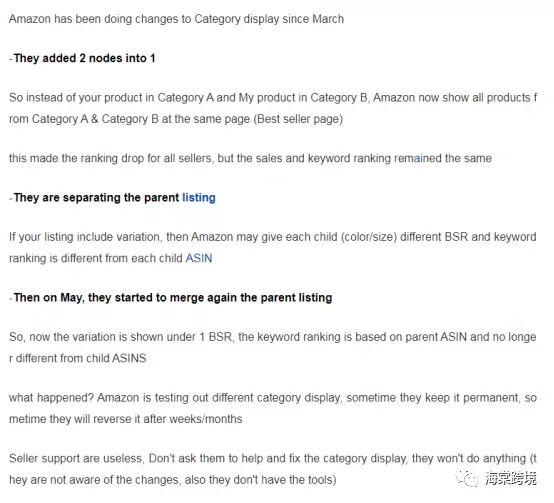Viewport: 554px width, 503px height.
Task: Click the heading 'They added 2 nodes into 1'
Action: tap(84, 58)
